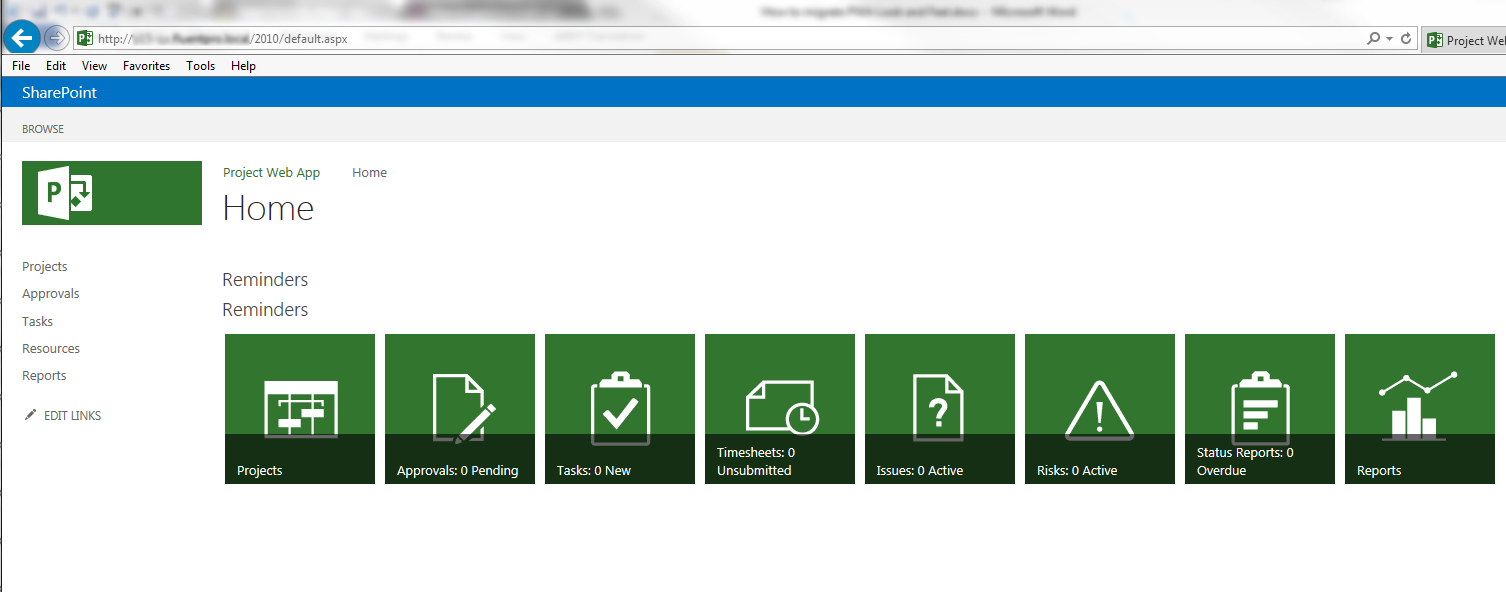
Task: Open Tasks in the left navigation
Action: click(x=38, y=322)
